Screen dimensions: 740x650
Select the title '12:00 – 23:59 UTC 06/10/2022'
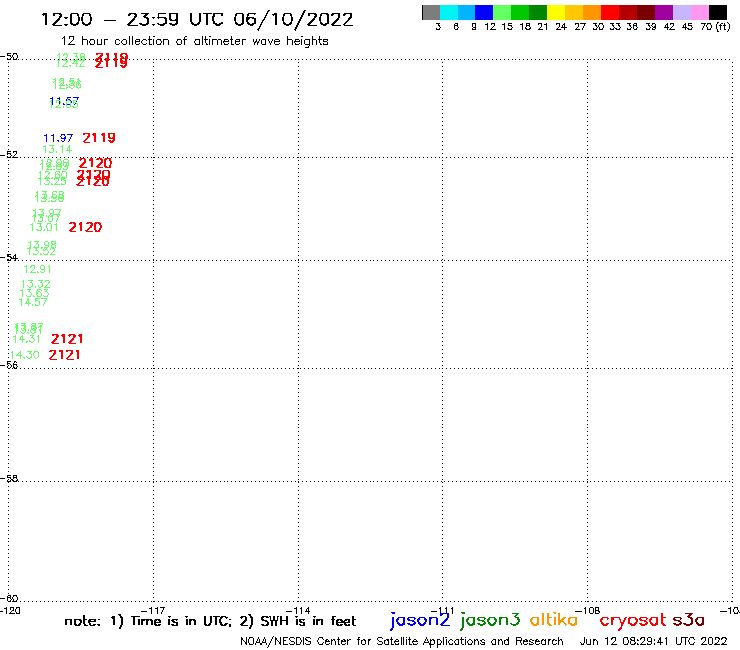[197, 19]
